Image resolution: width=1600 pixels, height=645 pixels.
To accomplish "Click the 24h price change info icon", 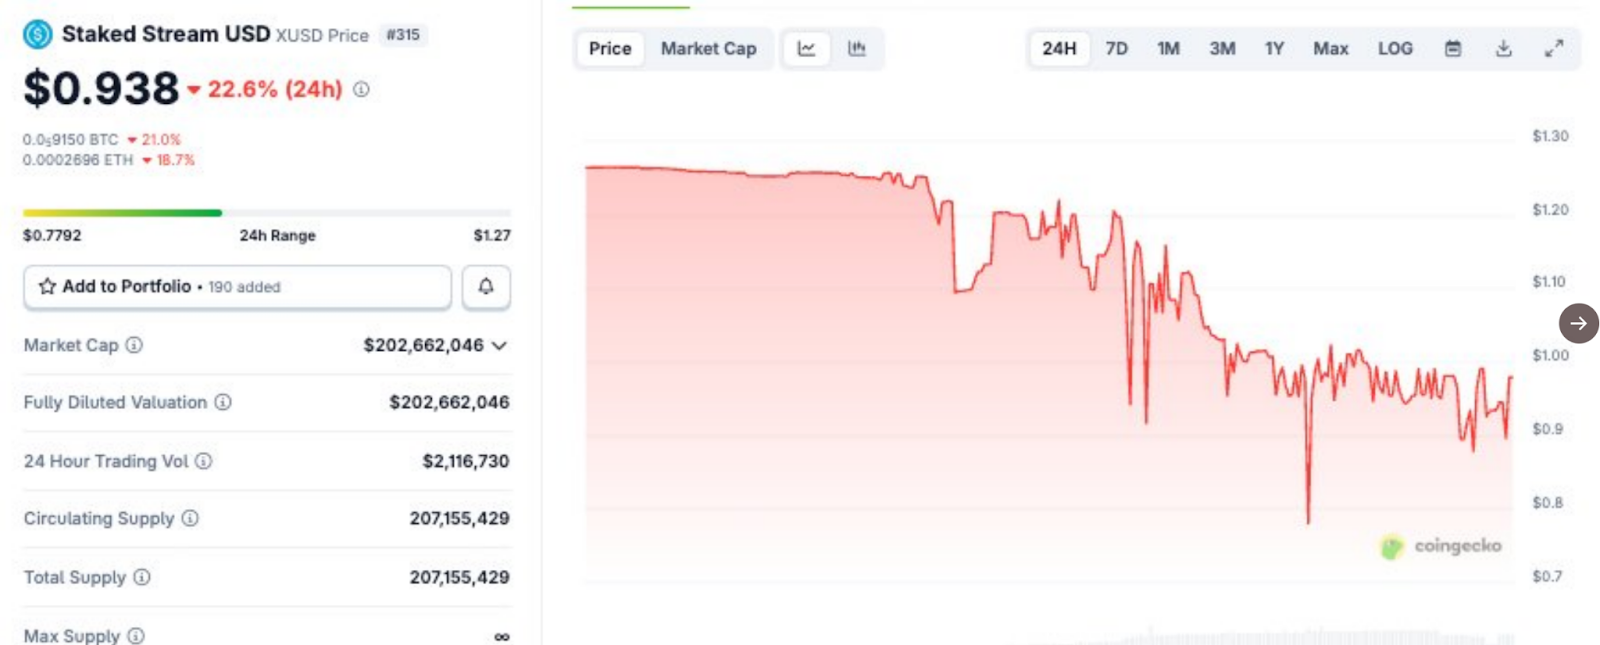I will pos(361,89).
